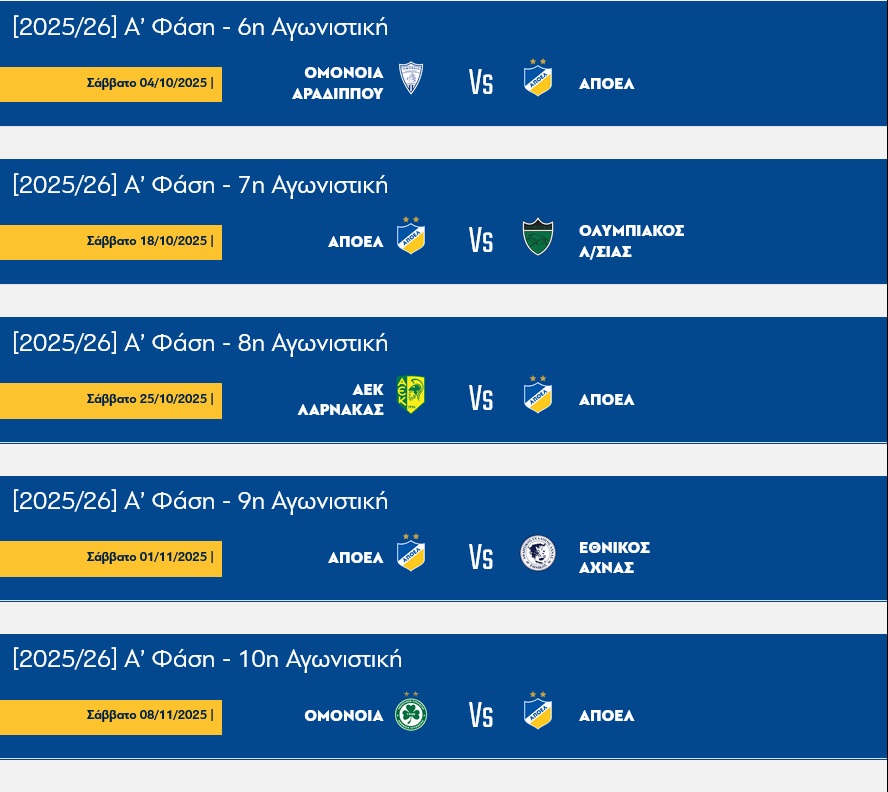The image size is (888, 792).
Task: Click APOEL crest in the 10η Αγωνιστική match
Action: pos(538,711)
